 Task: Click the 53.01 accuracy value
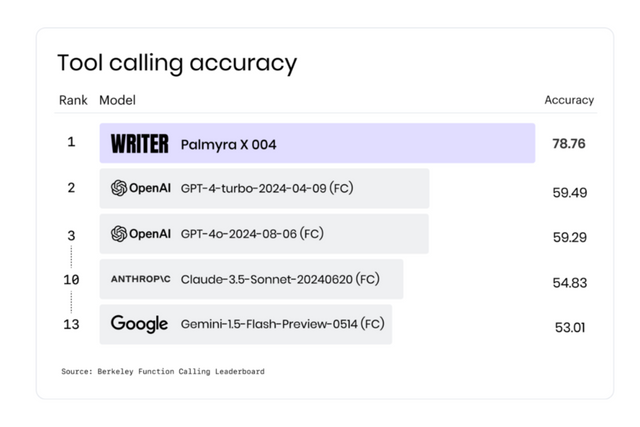[569, 328]
